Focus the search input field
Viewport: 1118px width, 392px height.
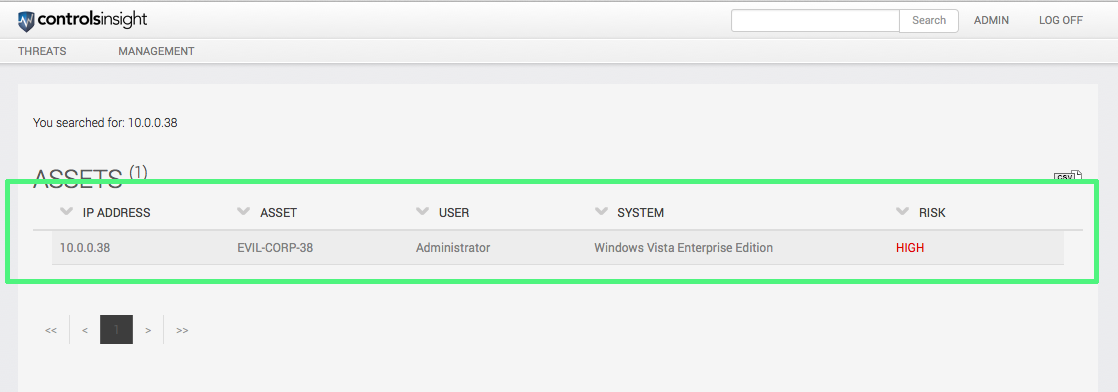click(x=816, y=20)
